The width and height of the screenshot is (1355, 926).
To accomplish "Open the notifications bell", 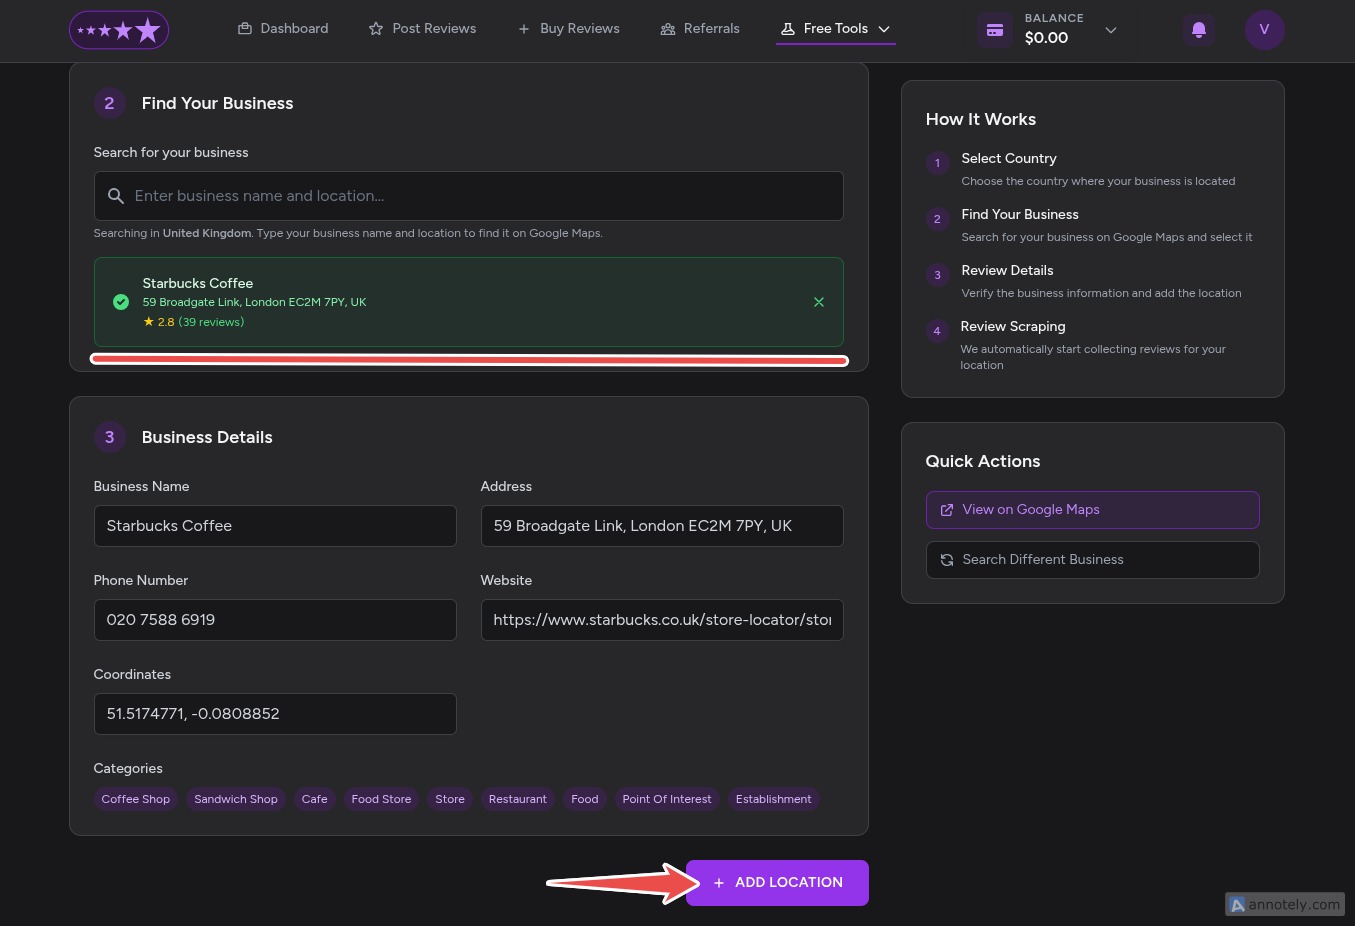I will (x=1198, y=30).
